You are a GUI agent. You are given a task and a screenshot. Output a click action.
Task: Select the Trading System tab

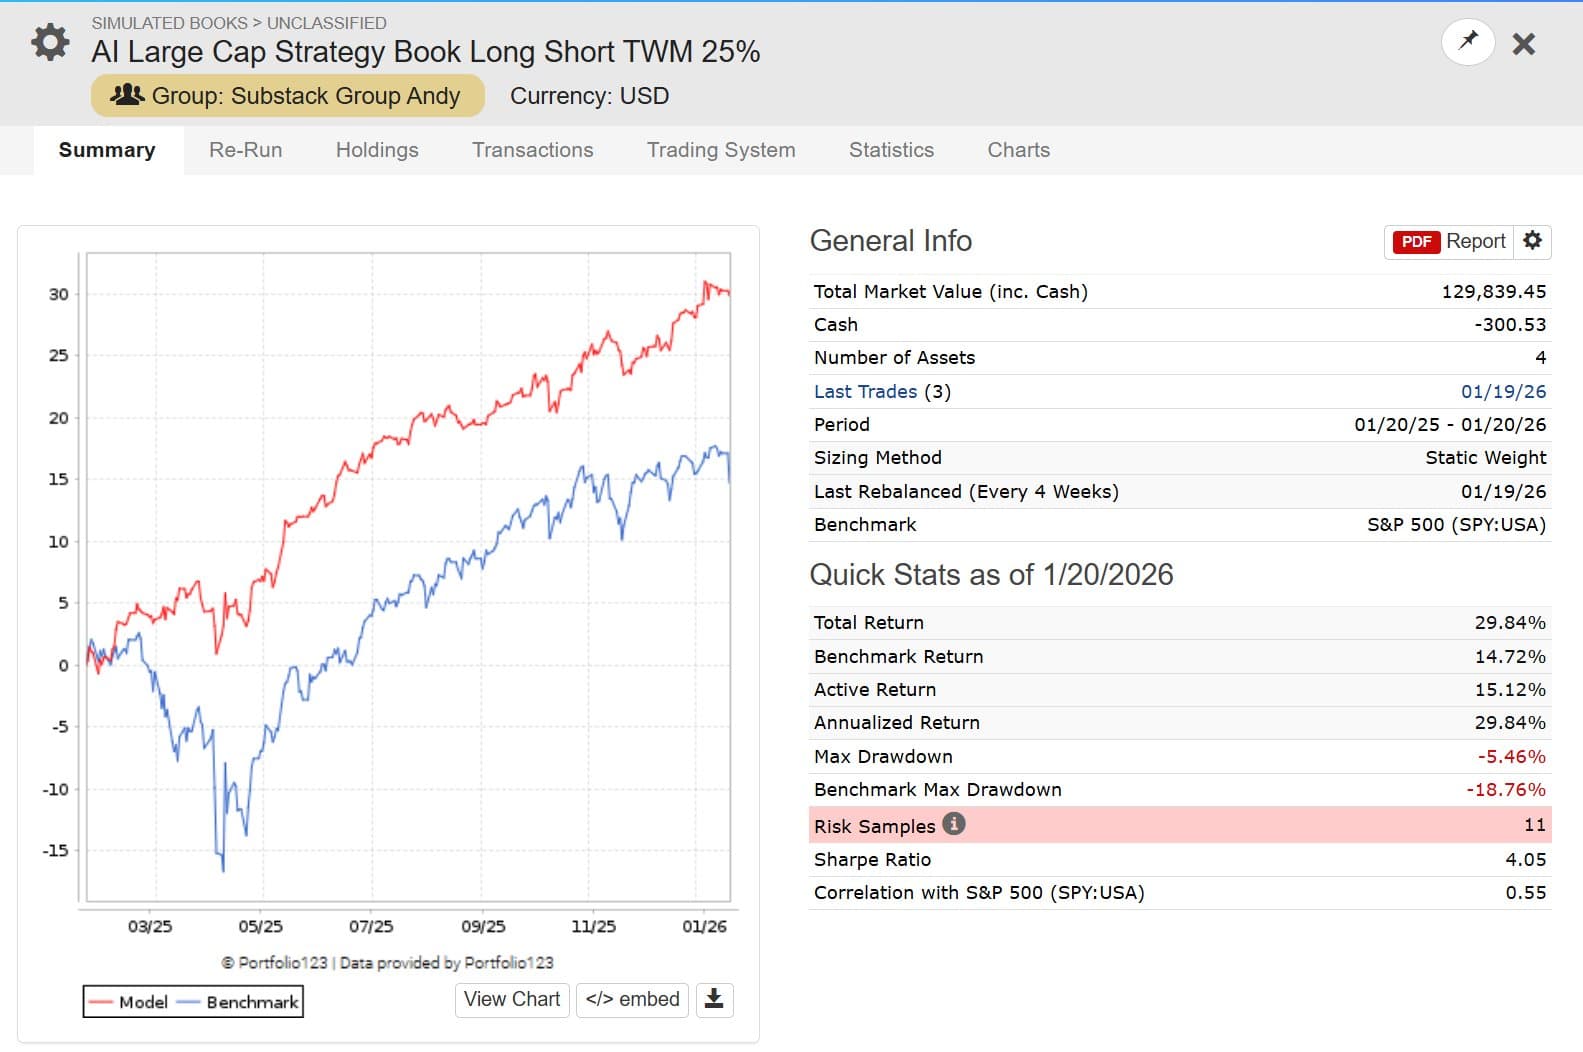click(720, 150)
